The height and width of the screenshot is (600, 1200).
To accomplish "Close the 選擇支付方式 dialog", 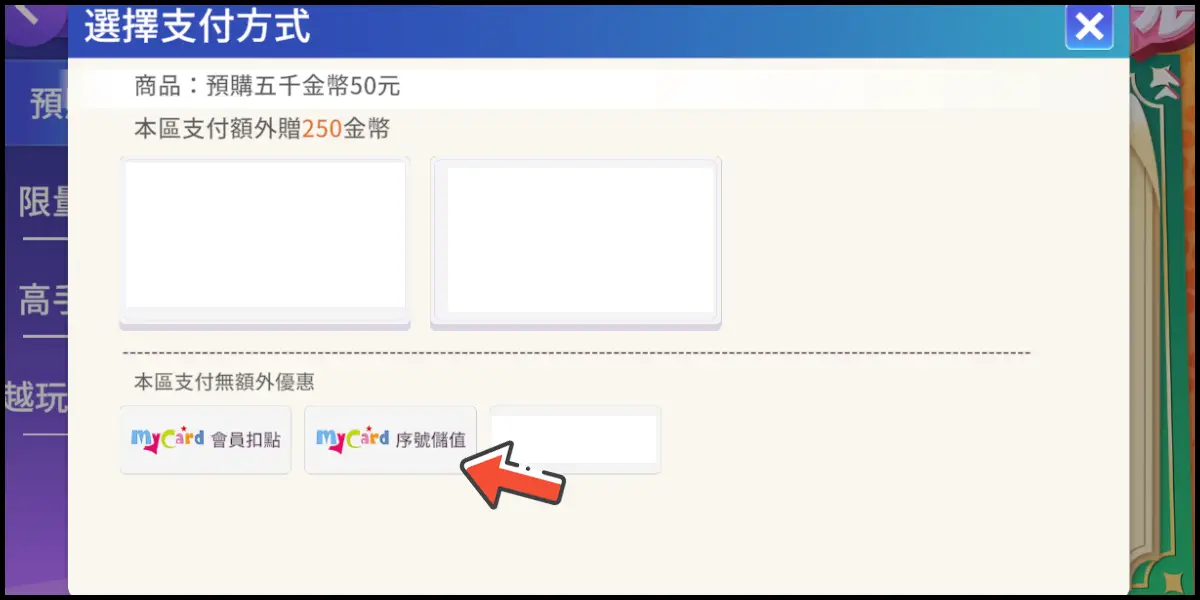I will click(x=1089, y=27).
